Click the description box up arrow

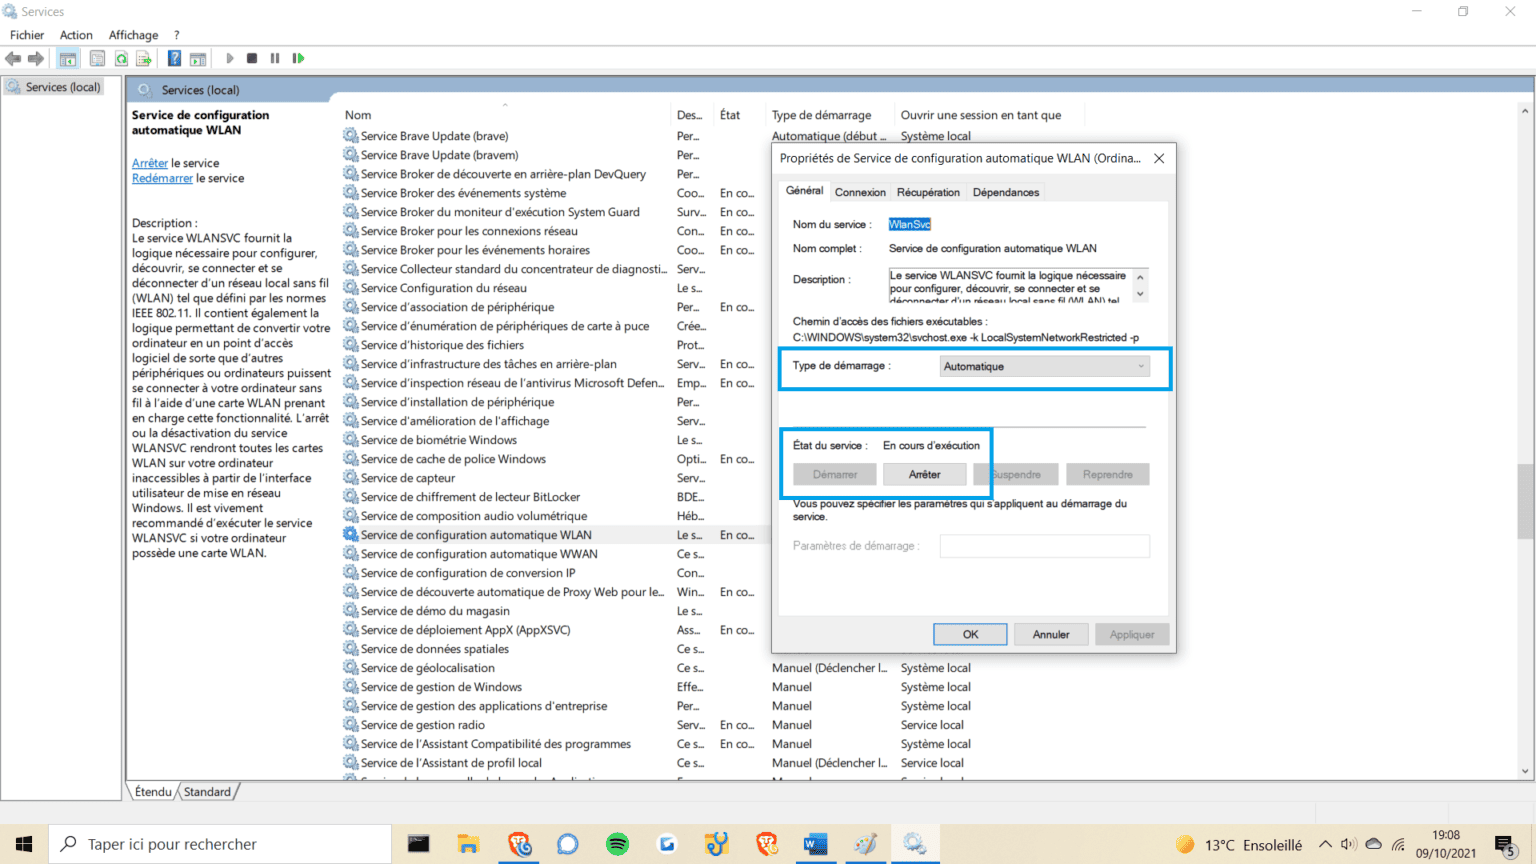pyautogui.click(x=1140, y=278)
